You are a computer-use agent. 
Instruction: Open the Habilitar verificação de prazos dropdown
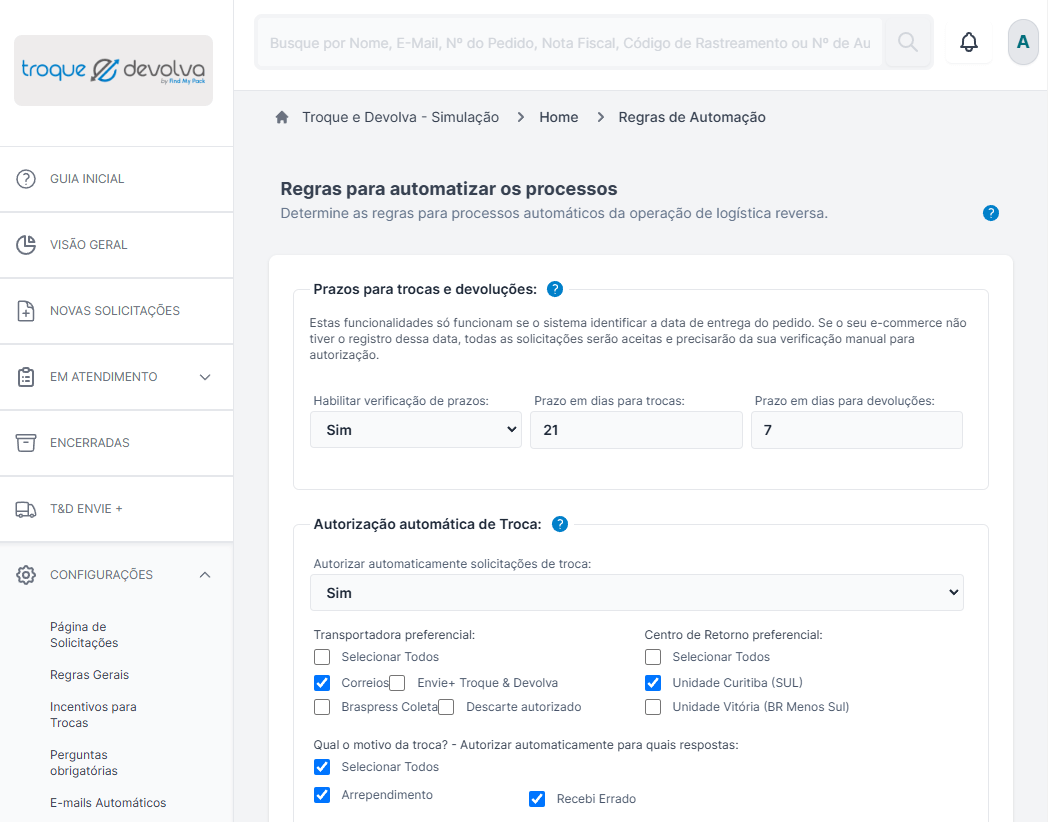415,429
